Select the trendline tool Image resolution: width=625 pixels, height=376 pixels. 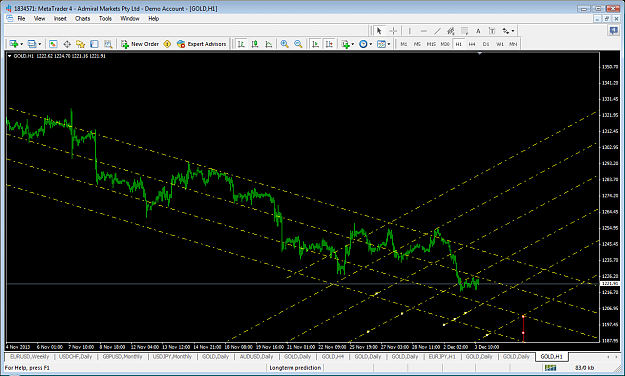point(437,31)
